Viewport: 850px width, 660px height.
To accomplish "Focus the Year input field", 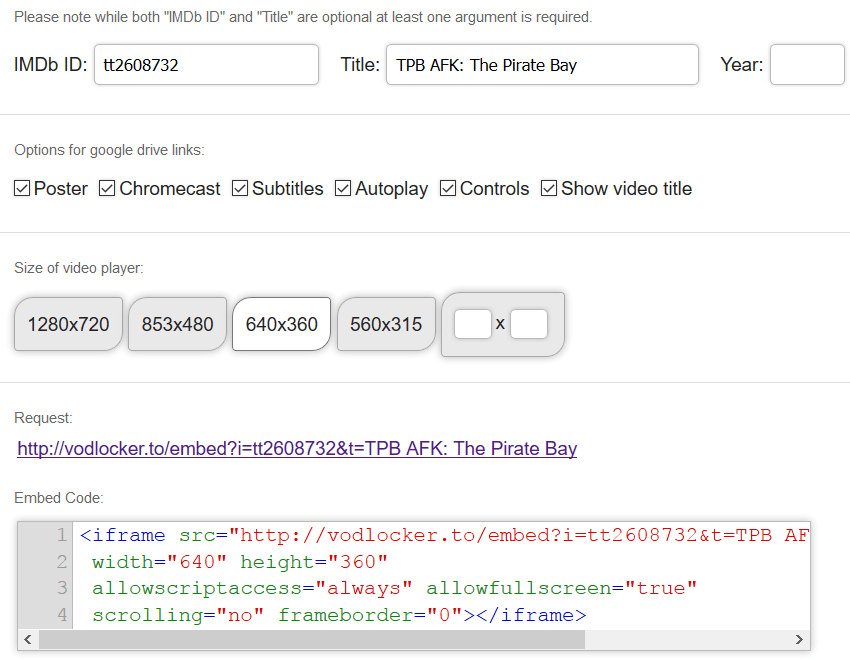I will (807, 64).
